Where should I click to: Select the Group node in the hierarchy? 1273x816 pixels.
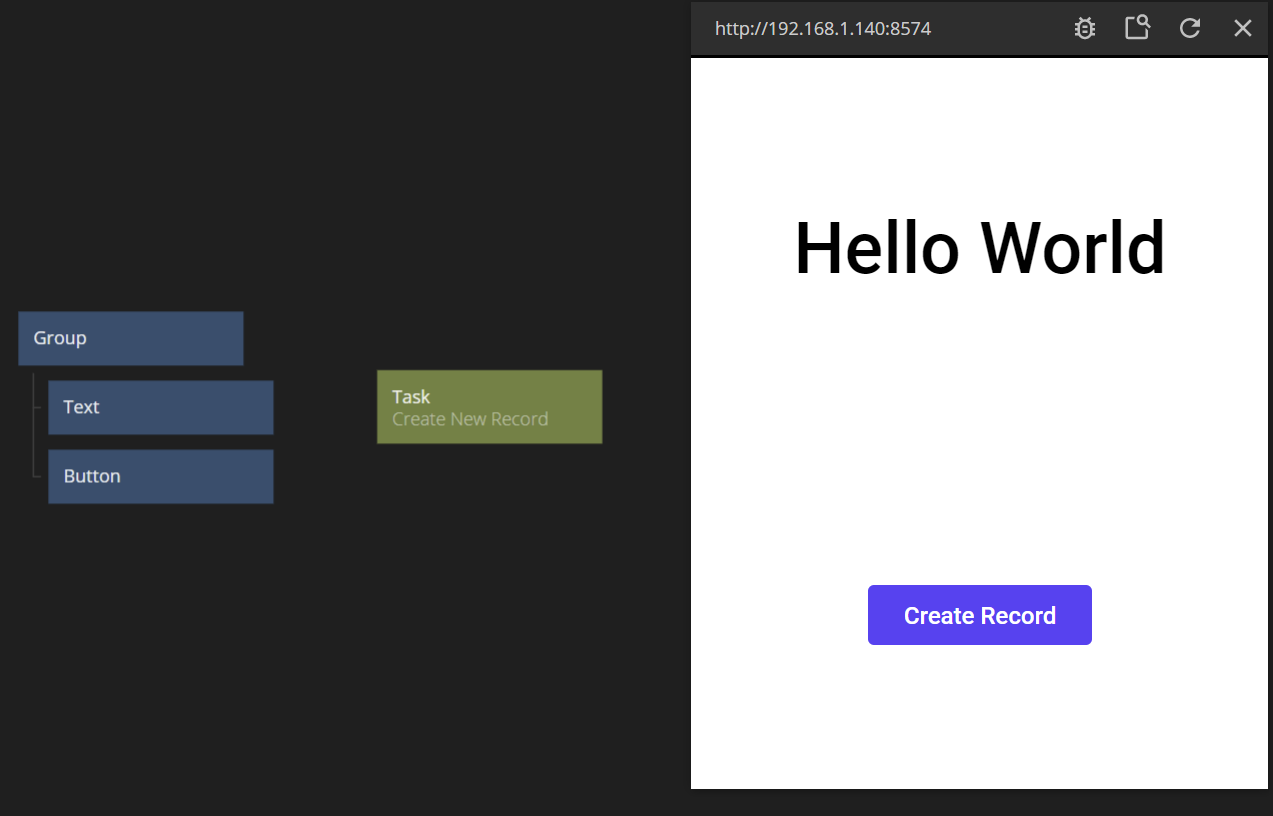tap(130, 338)
